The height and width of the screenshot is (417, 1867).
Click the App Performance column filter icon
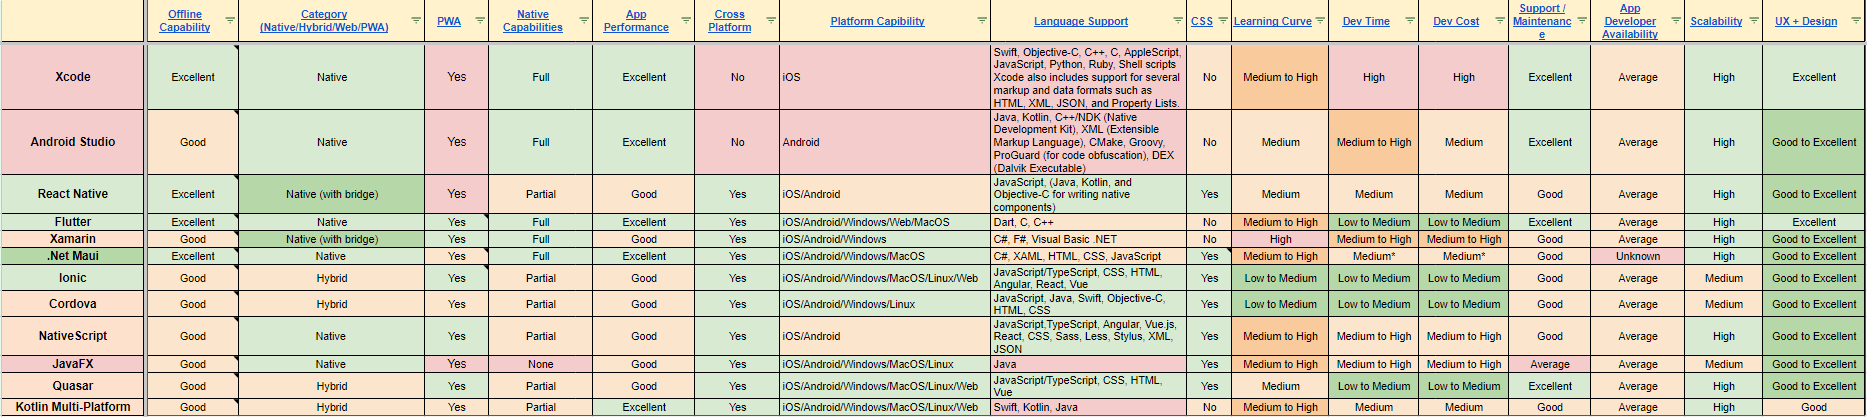[x=686, y=21]
